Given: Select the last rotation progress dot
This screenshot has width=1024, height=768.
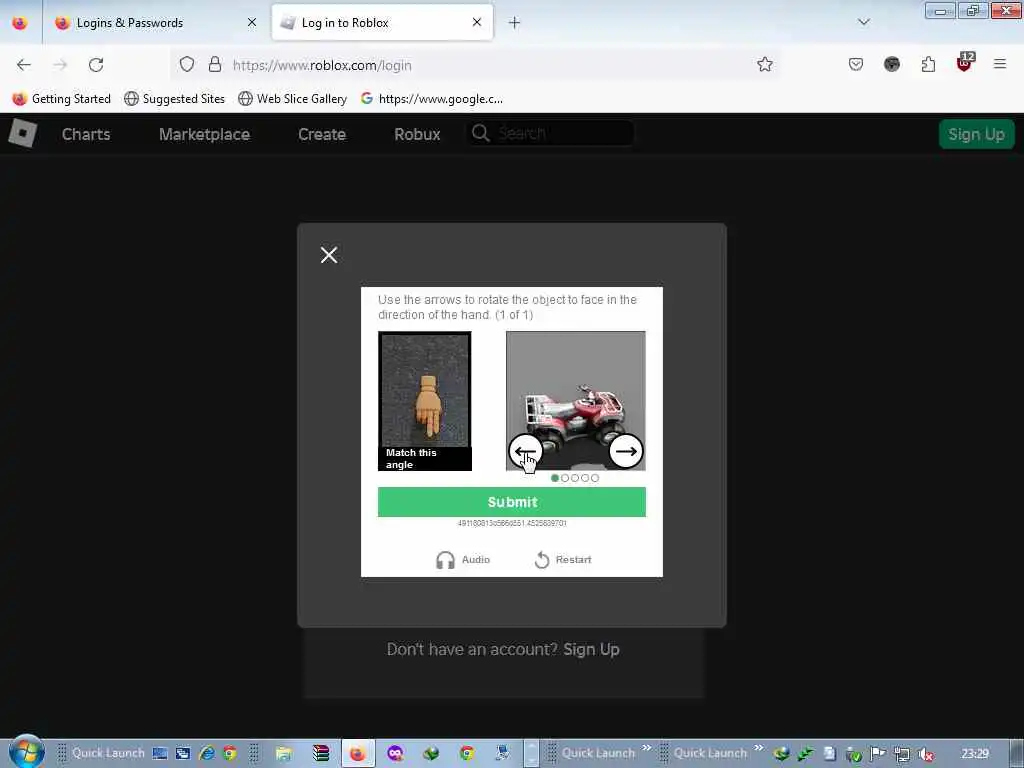Looking at the screenshot, I should click(x=595, y=478).
